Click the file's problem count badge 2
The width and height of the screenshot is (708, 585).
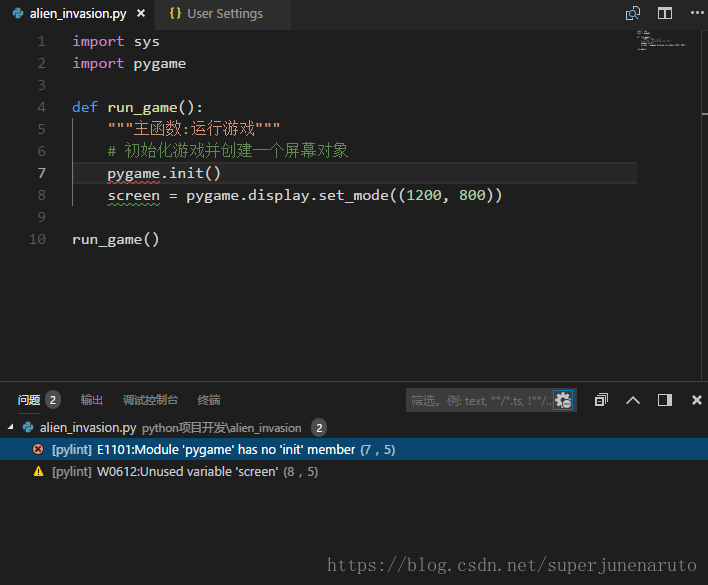click(x=319, y=427)
